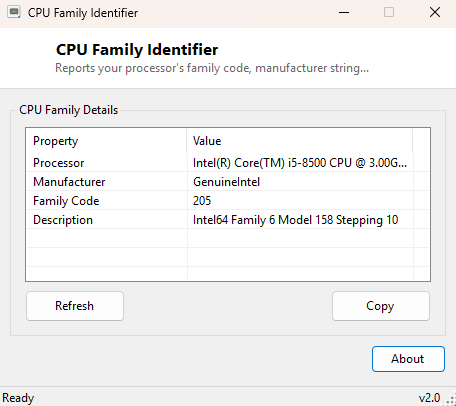Click the GenuineIntel value cell
456x406 pixels.
pos(226,182)
